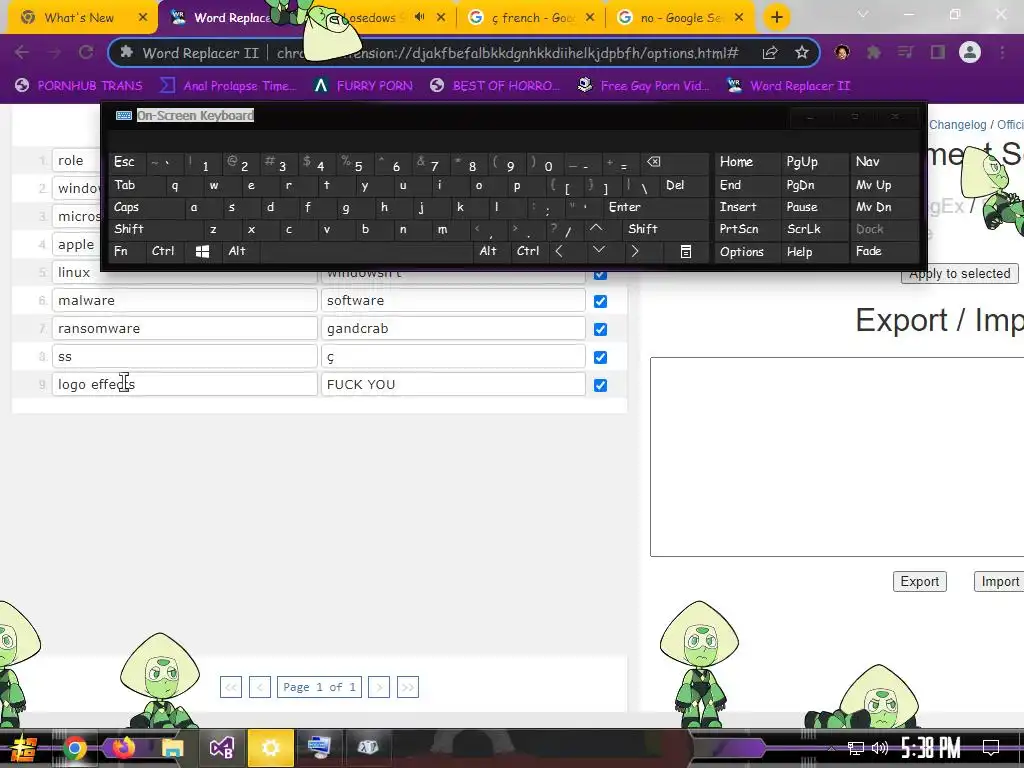Viewport: 1024px width, 768px height.
Task: Go to first page with << button
Action: coord(231,687)
